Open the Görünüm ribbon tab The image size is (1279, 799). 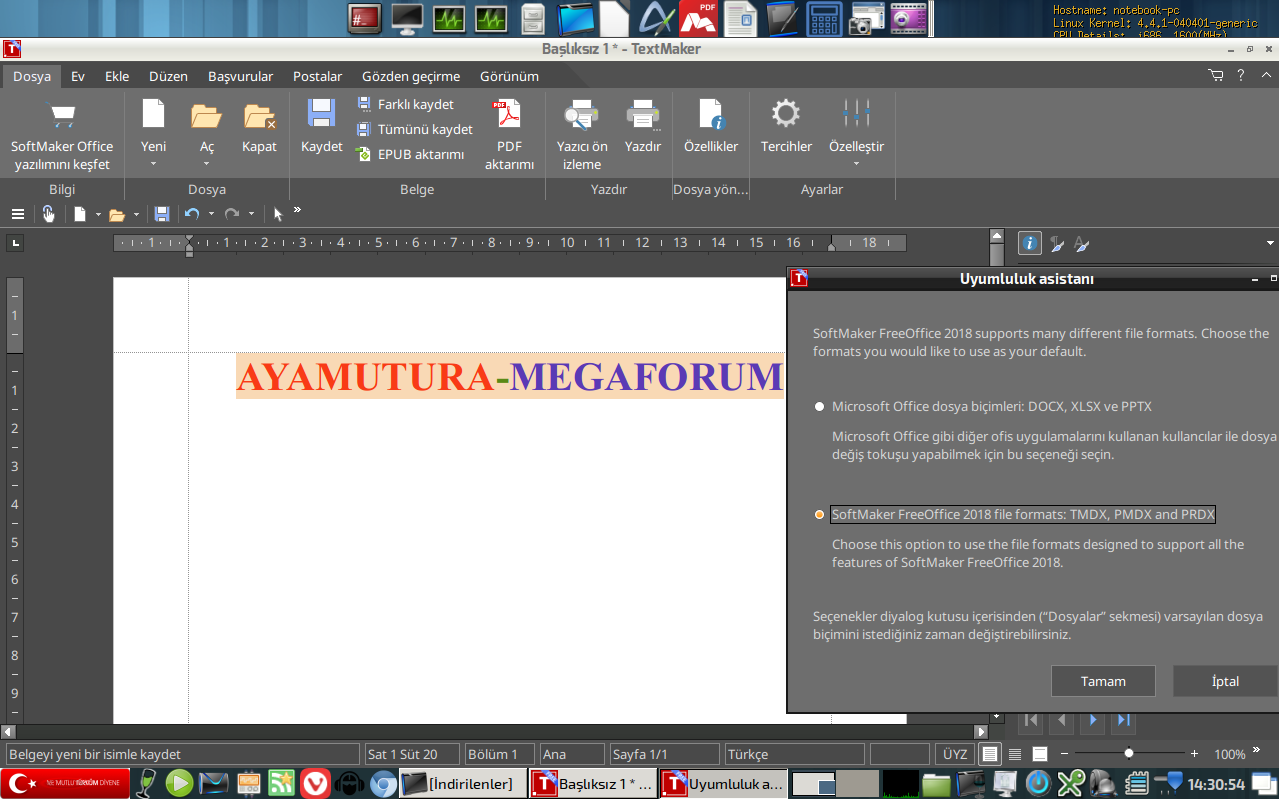coord(509,76)
